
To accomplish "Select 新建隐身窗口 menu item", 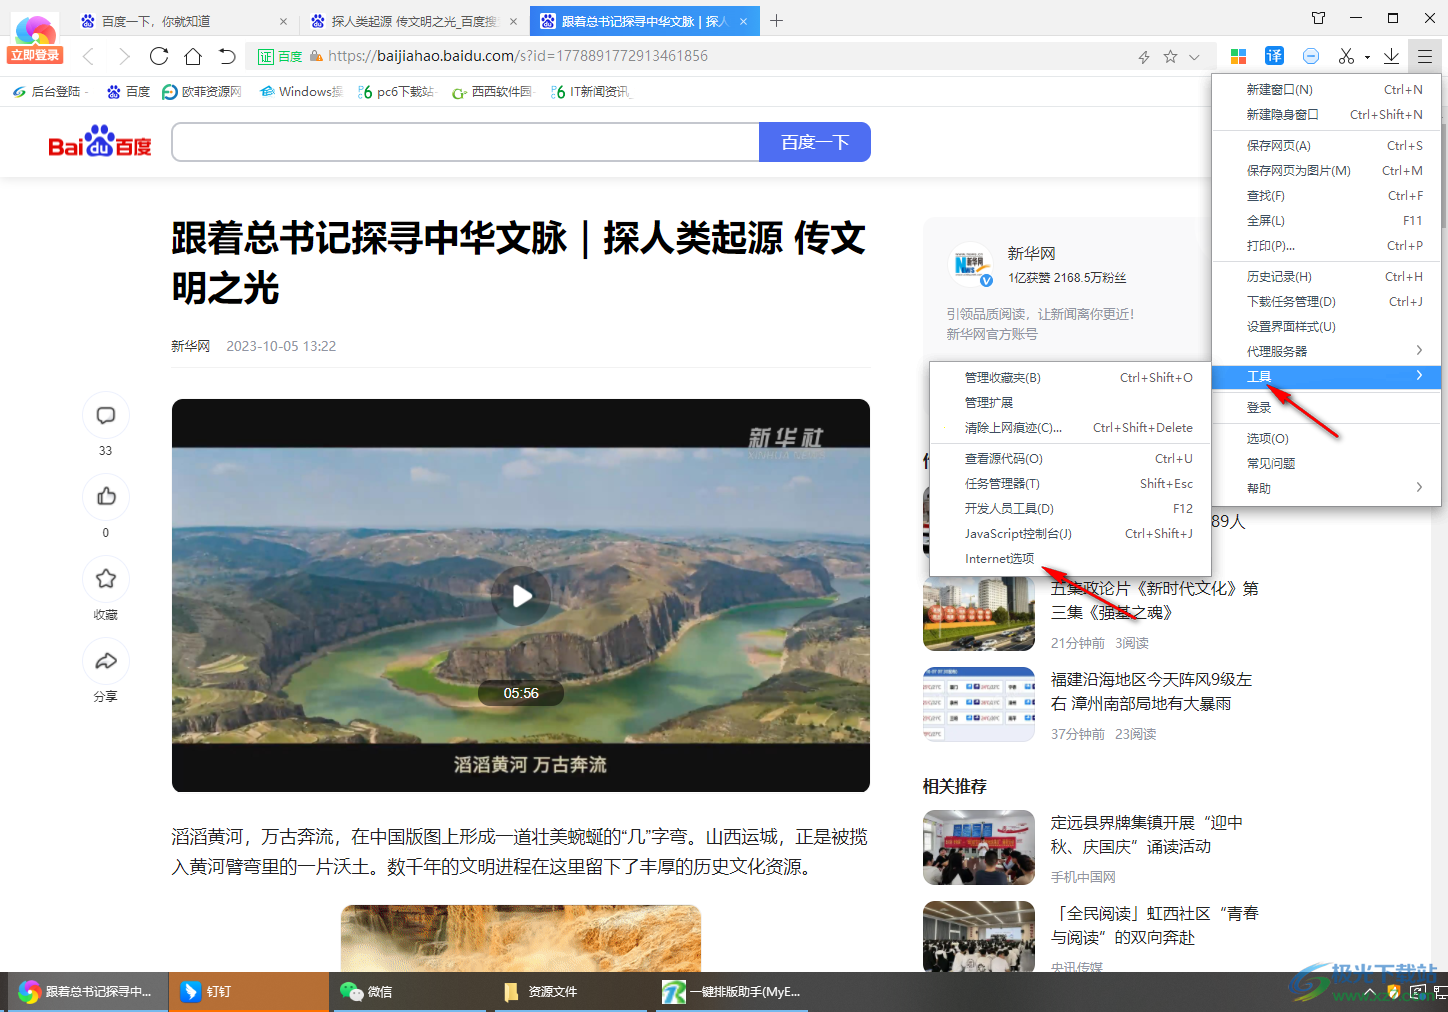I will 1326,114.
